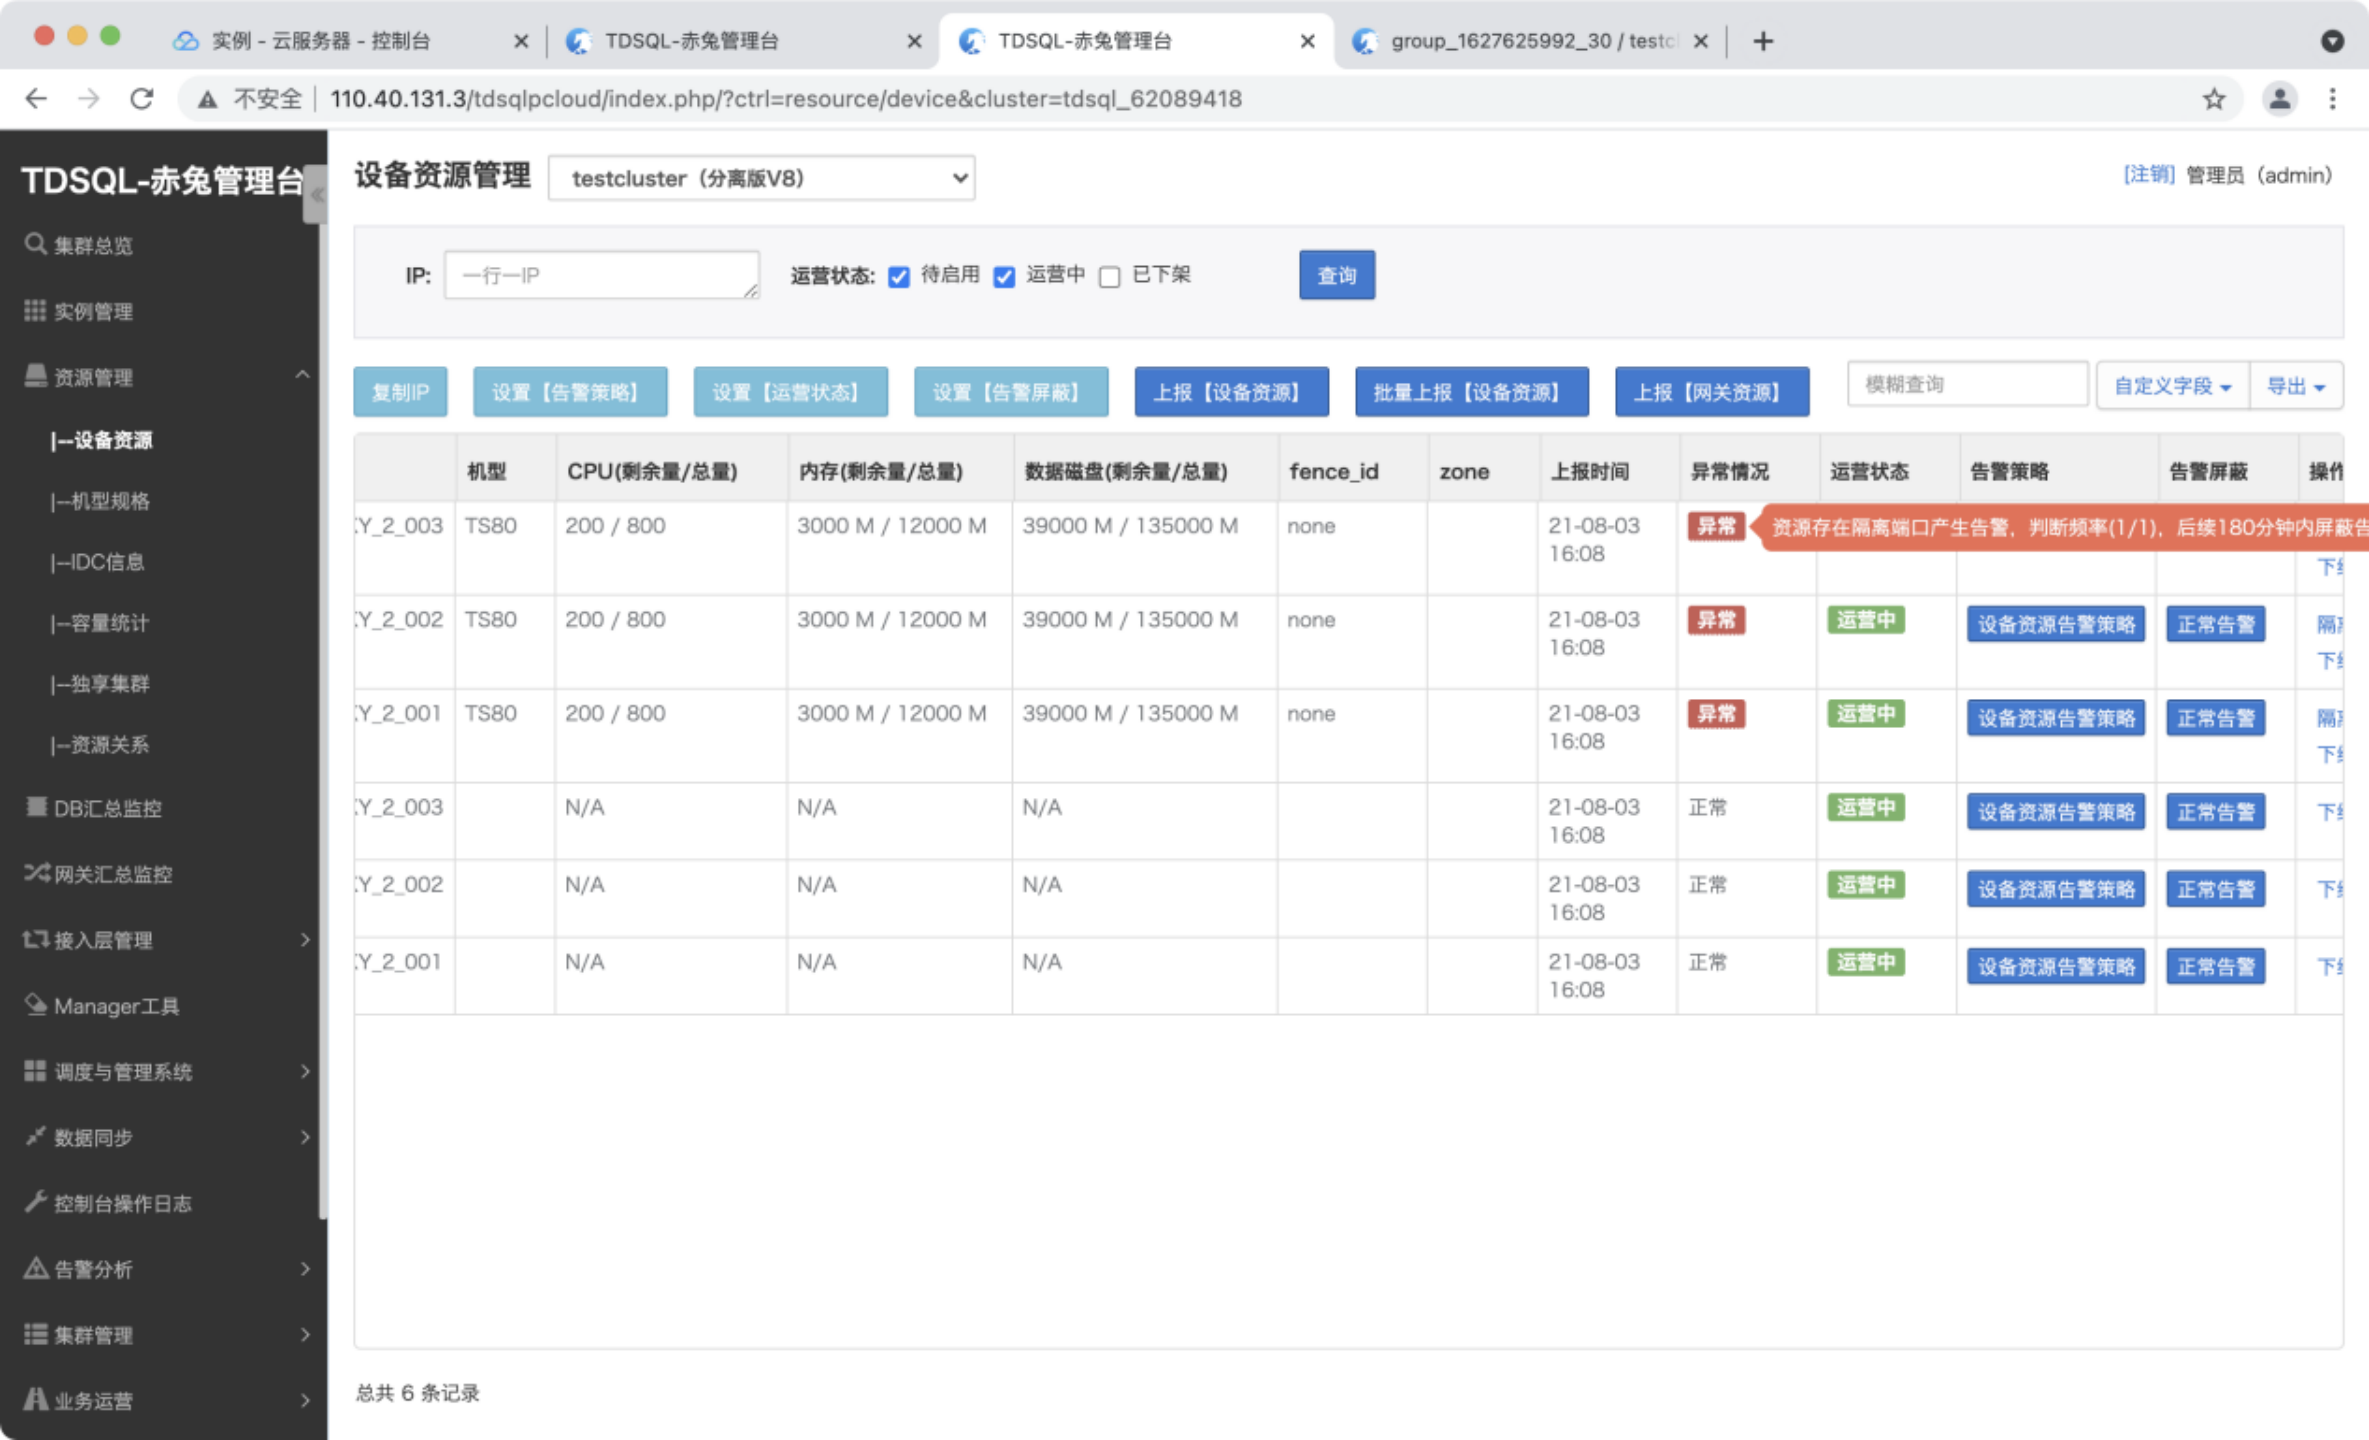Click 设置【告警屏蔽】 button
This screenshot has height=1440, width=2369.
(1011, 392)
